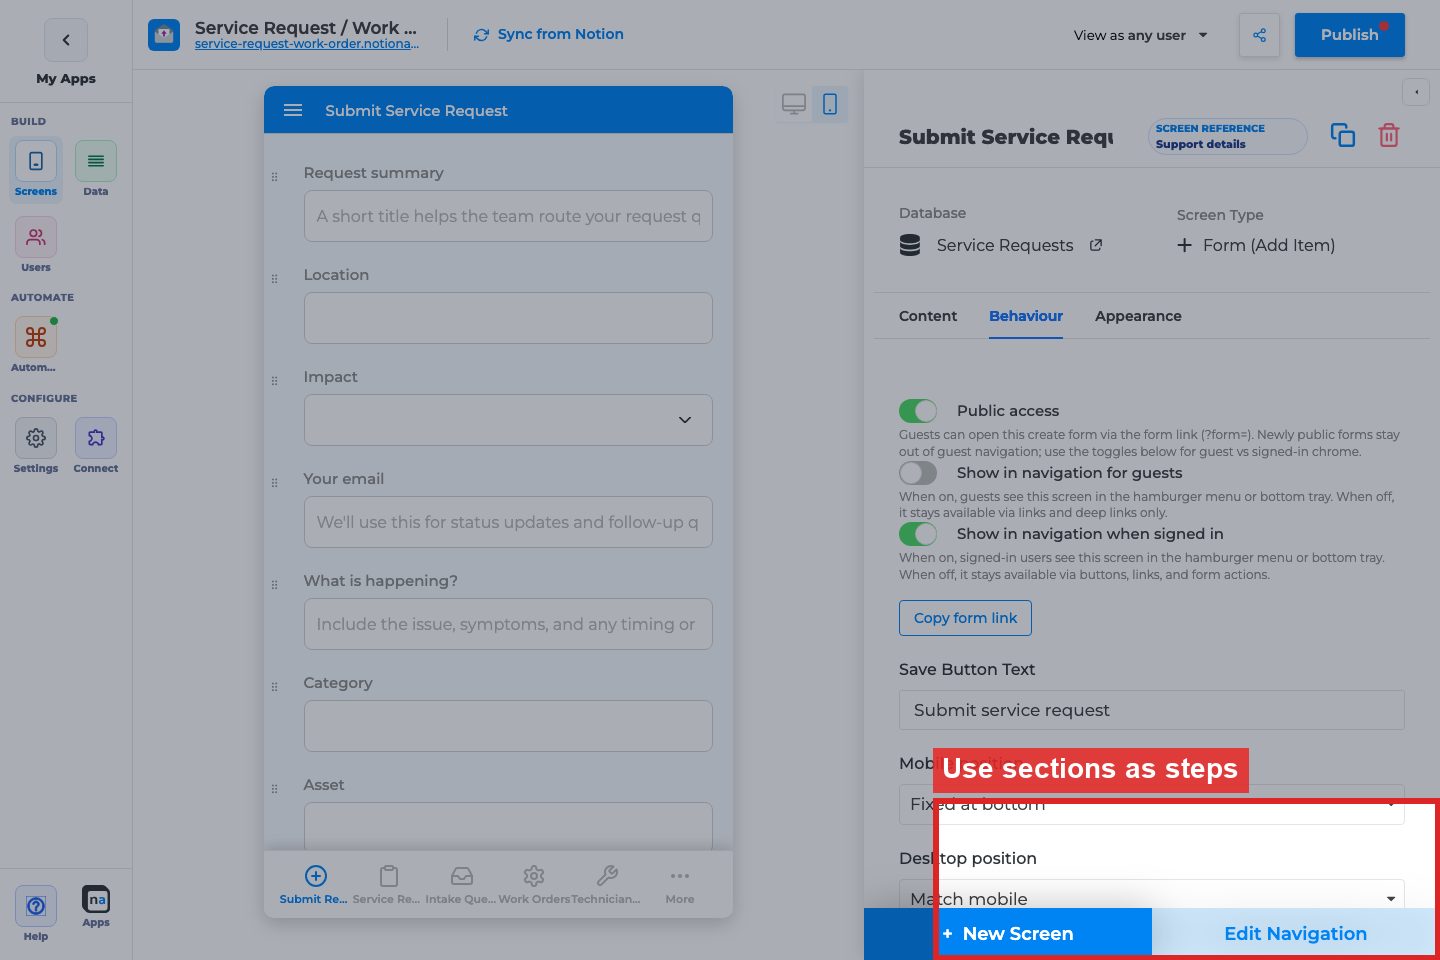Click Copy form link button
The height and width of the screenshot is (960, 1440).
click(x=965, y=618)
